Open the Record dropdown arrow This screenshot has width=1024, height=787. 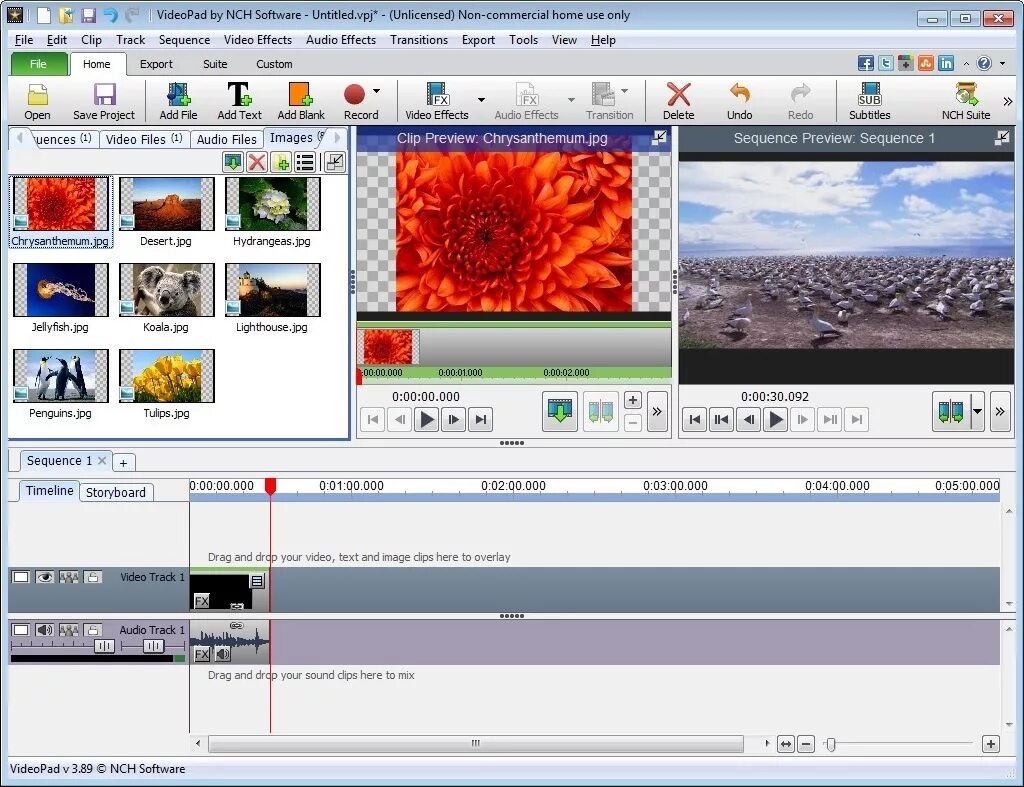pos(376,91)
